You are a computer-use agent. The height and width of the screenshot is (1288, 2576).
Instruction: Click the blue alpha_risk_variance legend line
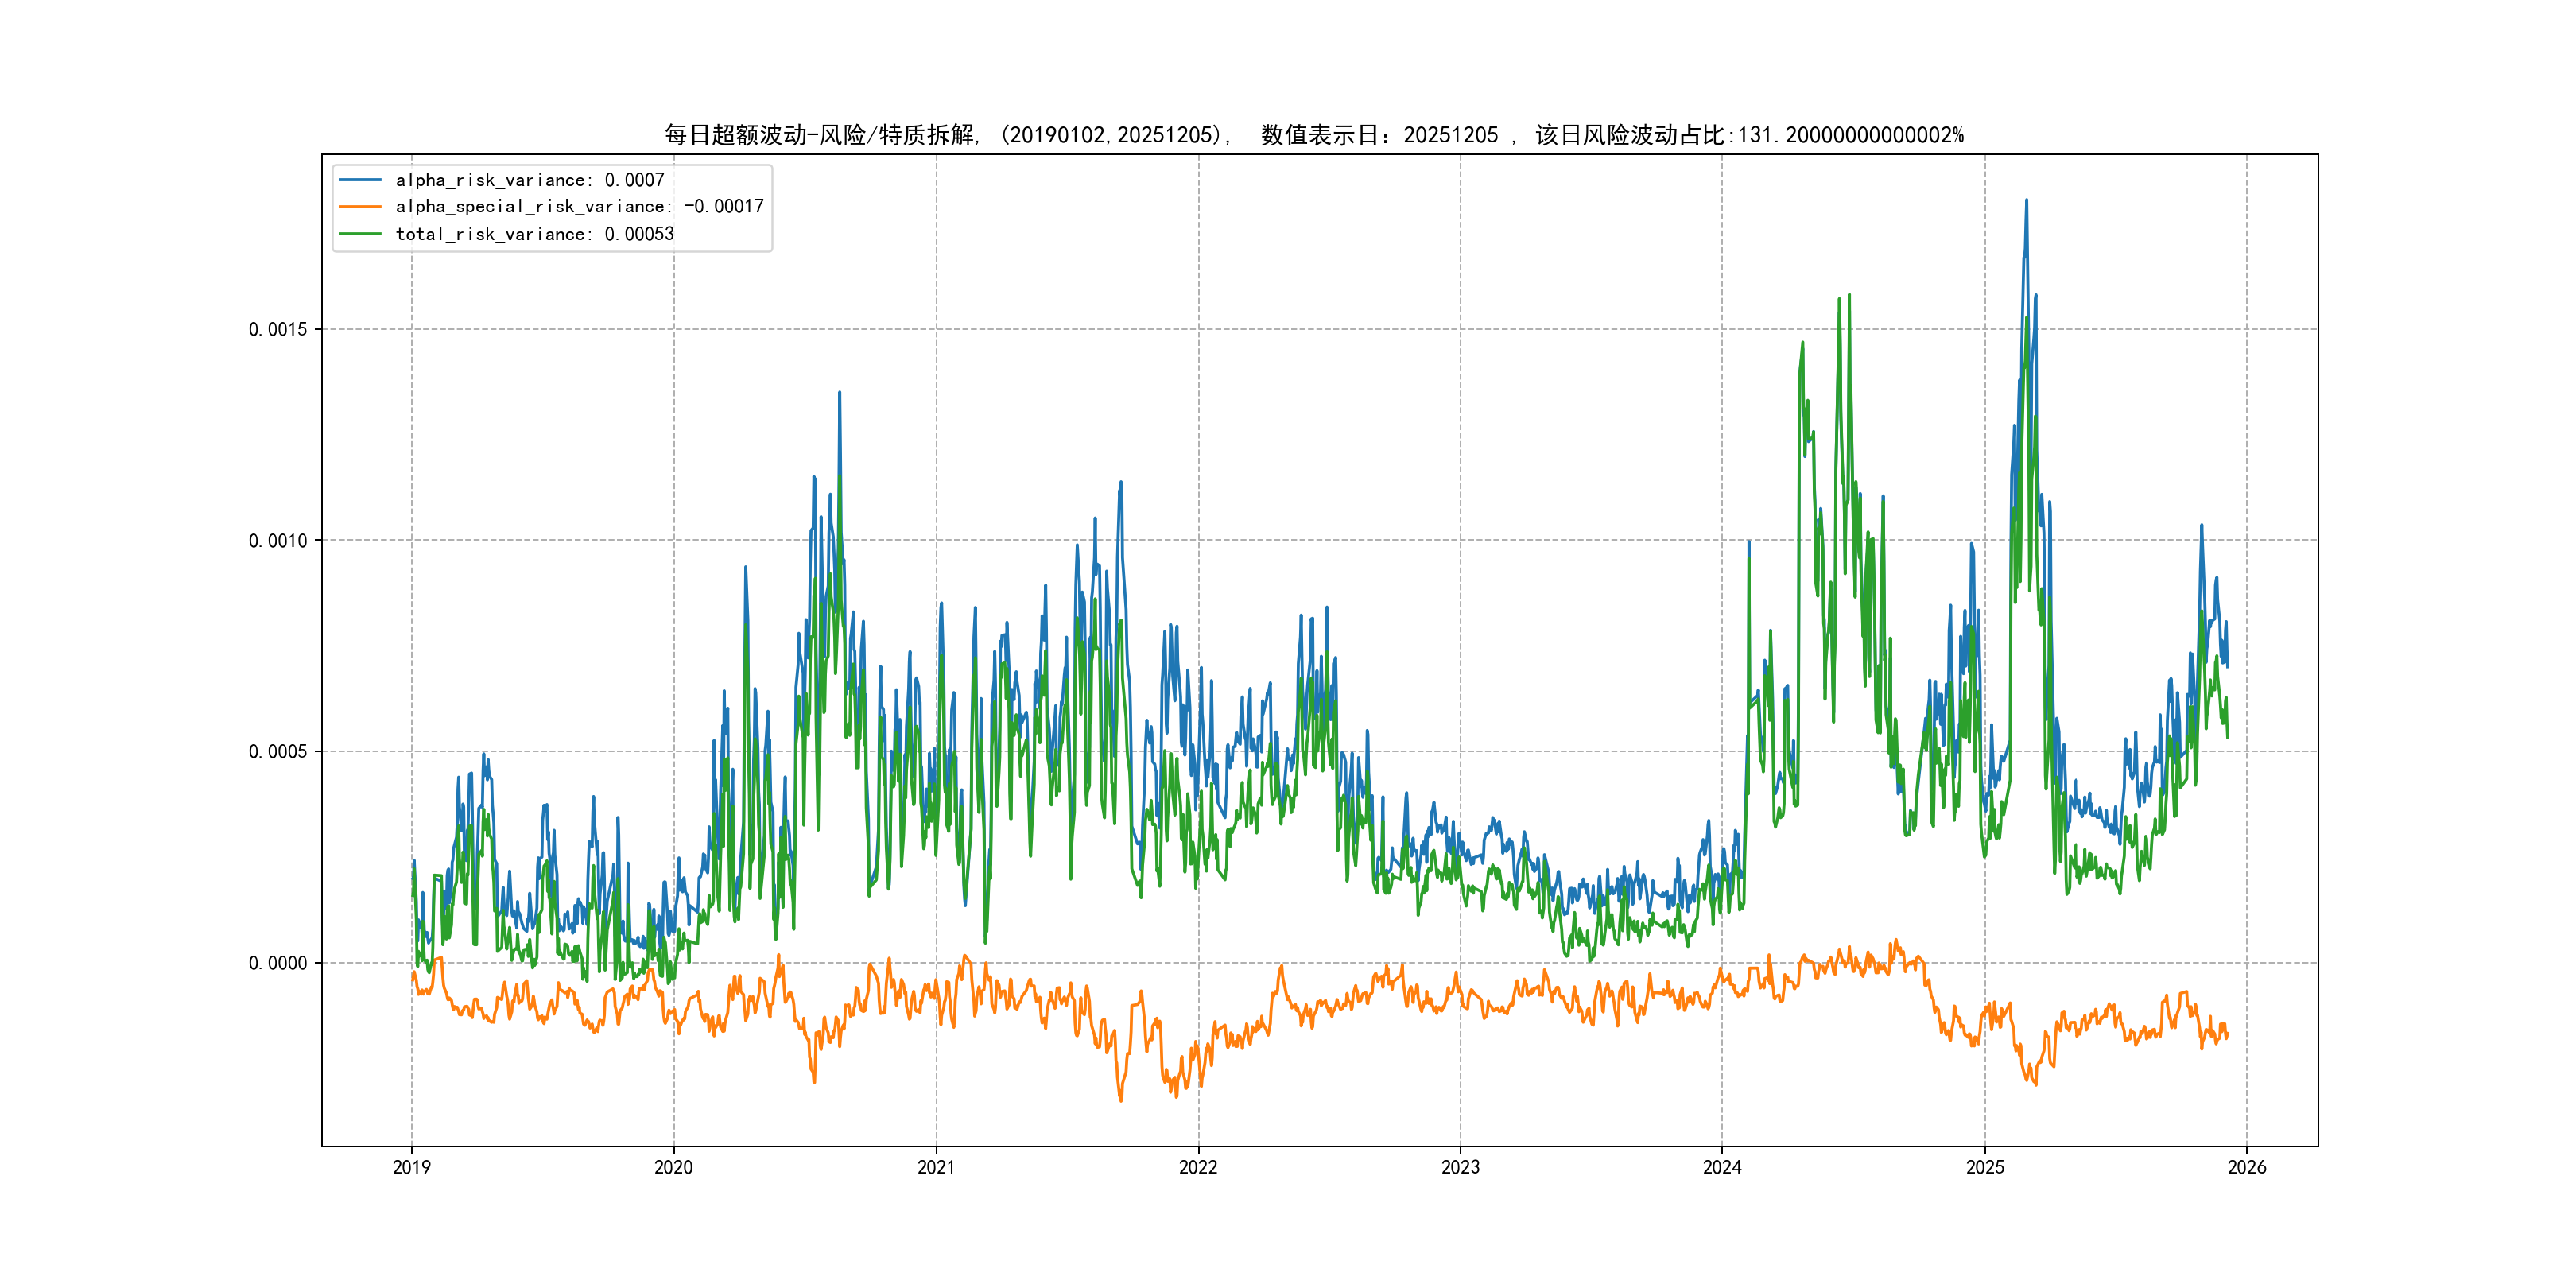pyautogui.click(x=360, y=180)
